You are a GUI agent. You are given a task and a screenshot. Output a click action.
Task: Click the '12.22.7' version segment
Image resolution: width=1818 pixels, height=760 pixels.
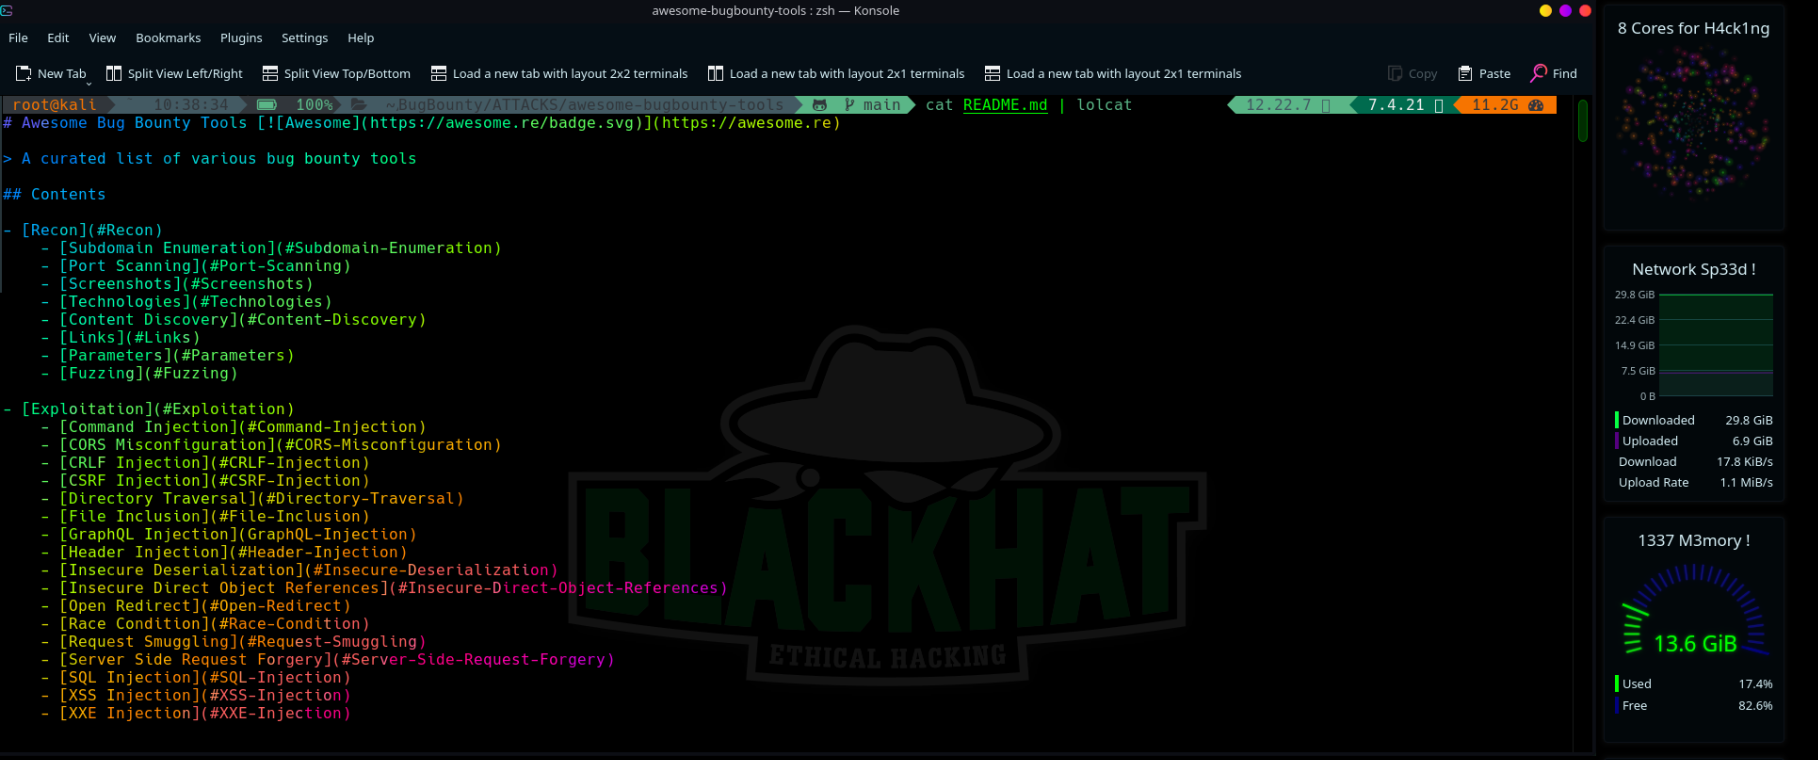click(1287, 105)
